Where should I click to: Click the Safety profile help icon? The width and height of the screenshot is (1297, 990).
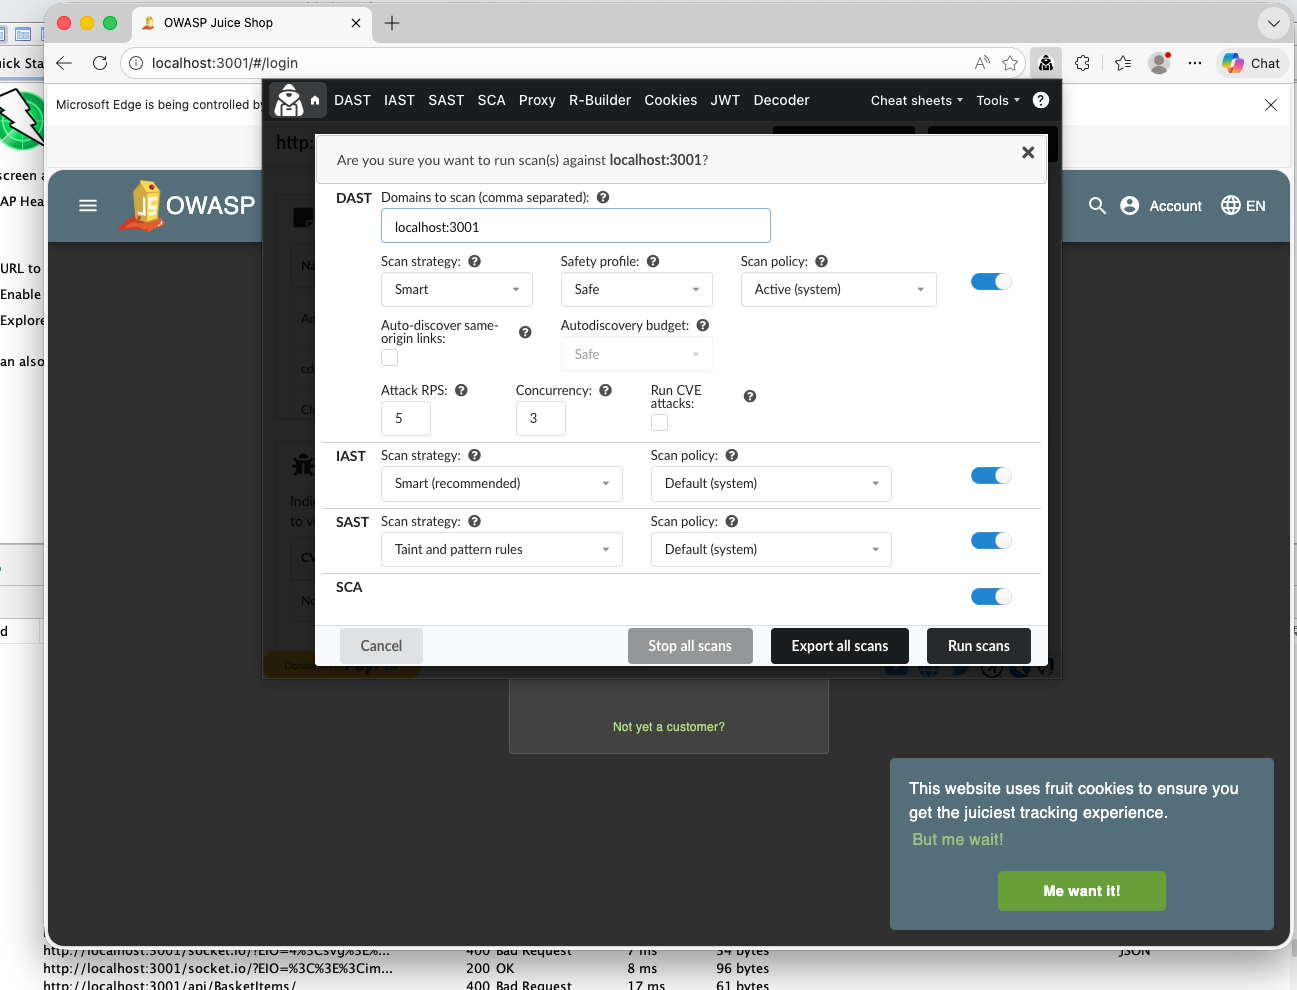click(x=653, y=261)
